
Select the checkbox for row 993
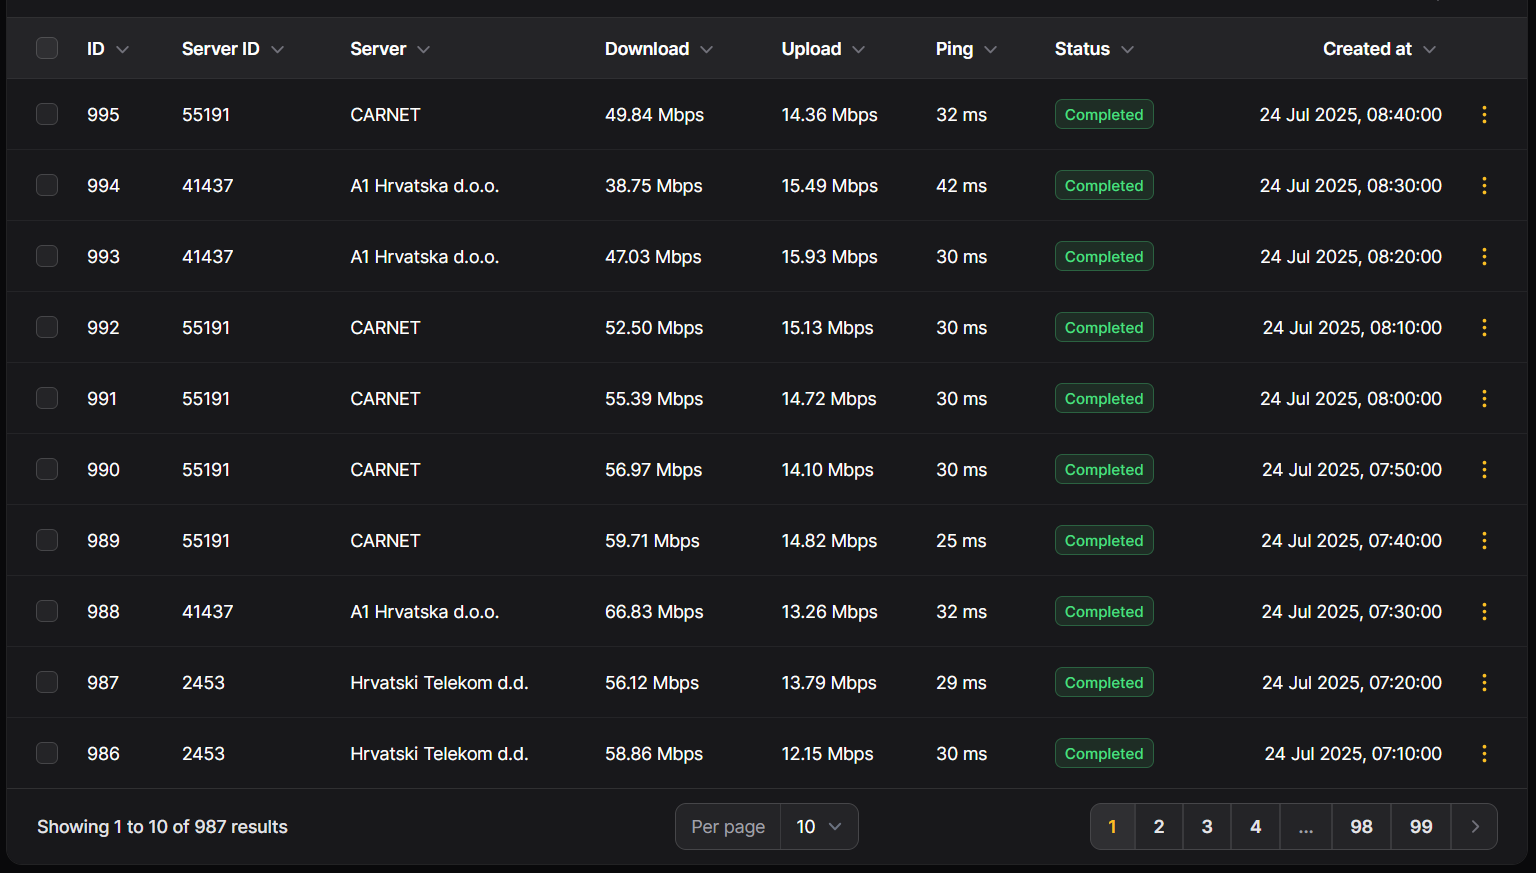pyautogui.click(x=47, y=256)
